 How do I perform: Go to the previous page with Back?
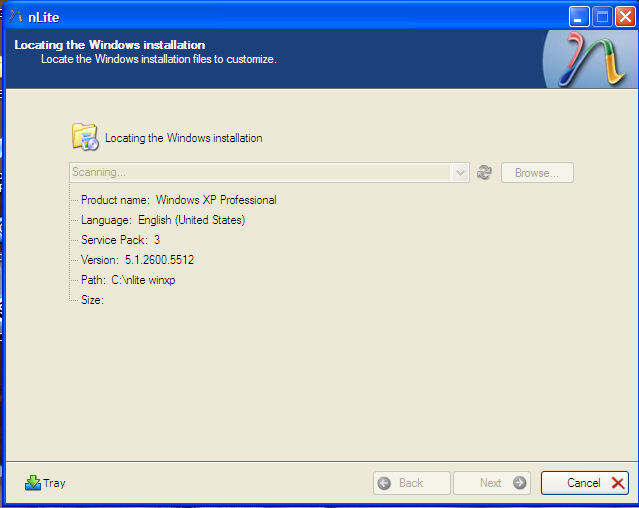tap(412, 483)
